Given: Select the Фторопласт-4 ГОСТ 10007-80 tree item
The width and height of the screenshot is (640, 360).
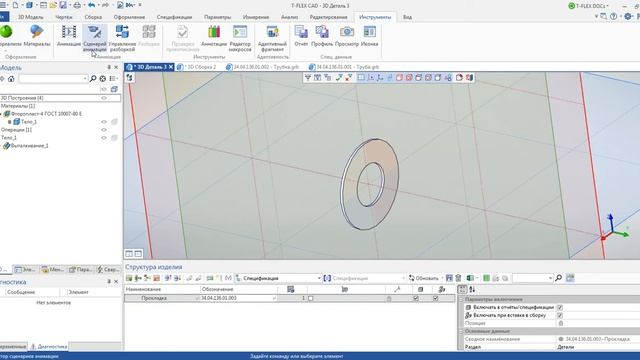Looking at the screenshot, I should 47,114.
